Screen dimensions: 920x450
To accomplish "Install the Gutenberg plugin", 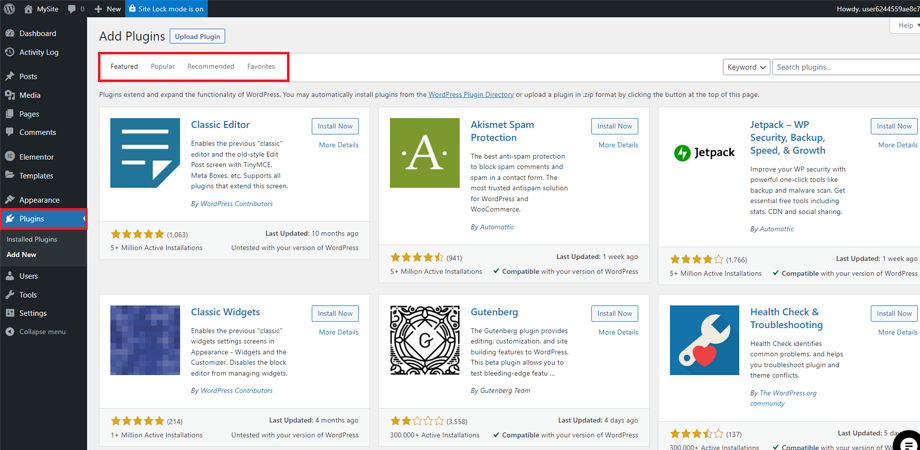I will (x=615, y=313).
